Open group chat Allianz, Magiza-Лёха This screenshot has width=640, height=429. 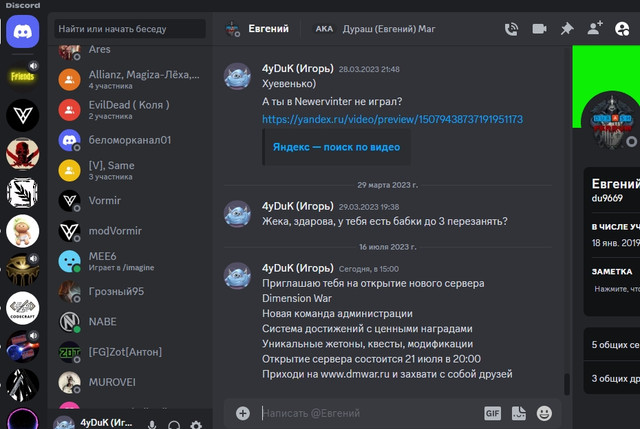click(x=130, y=79)
